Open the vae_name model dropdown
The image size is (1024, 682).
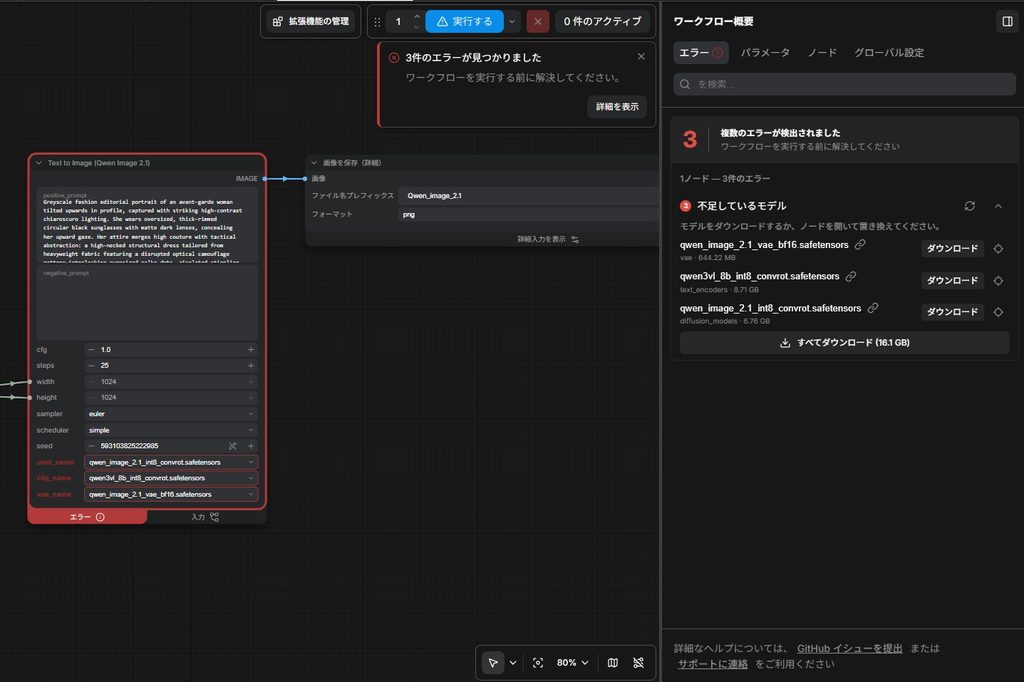pyautogui.click(x=171, y=495)
